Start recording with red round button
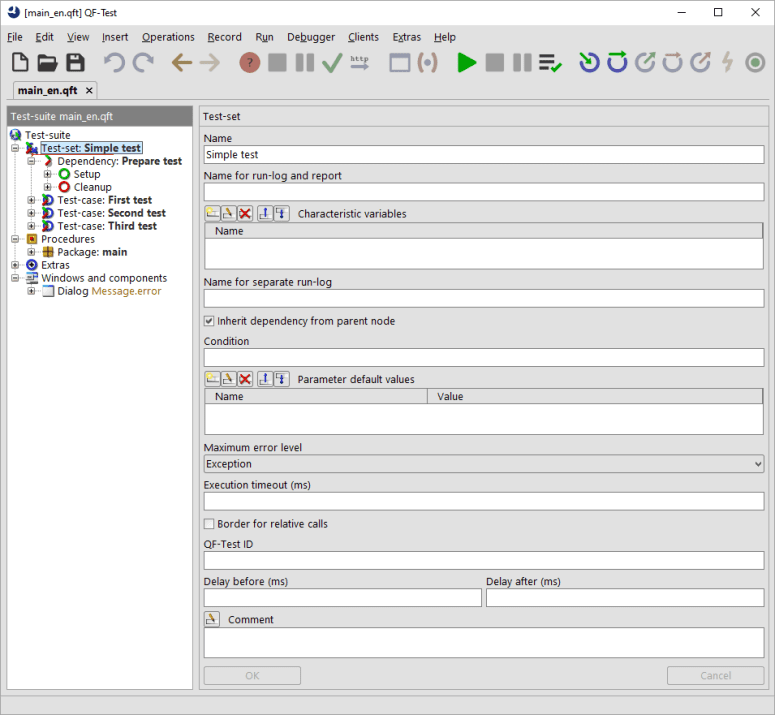 pos(250,63)
